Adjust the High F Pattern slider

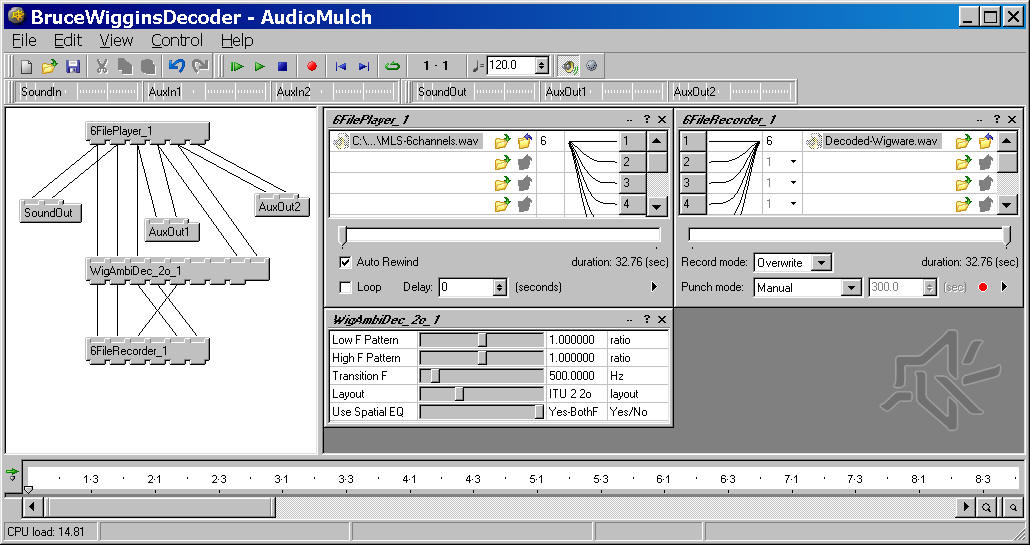coord(482,358)
